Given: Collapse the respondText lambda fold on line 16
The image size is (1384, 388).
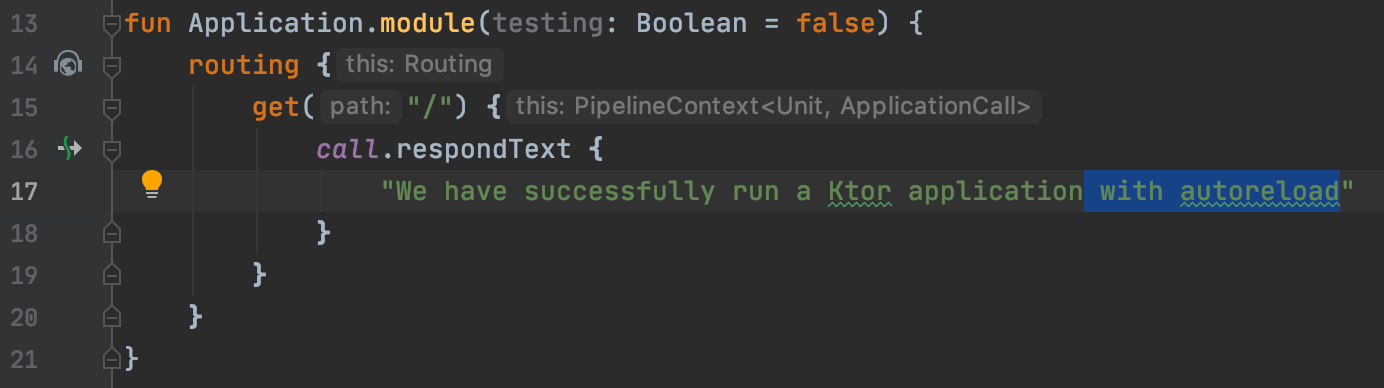Looking at the screenshot, I should click(112, 149).
